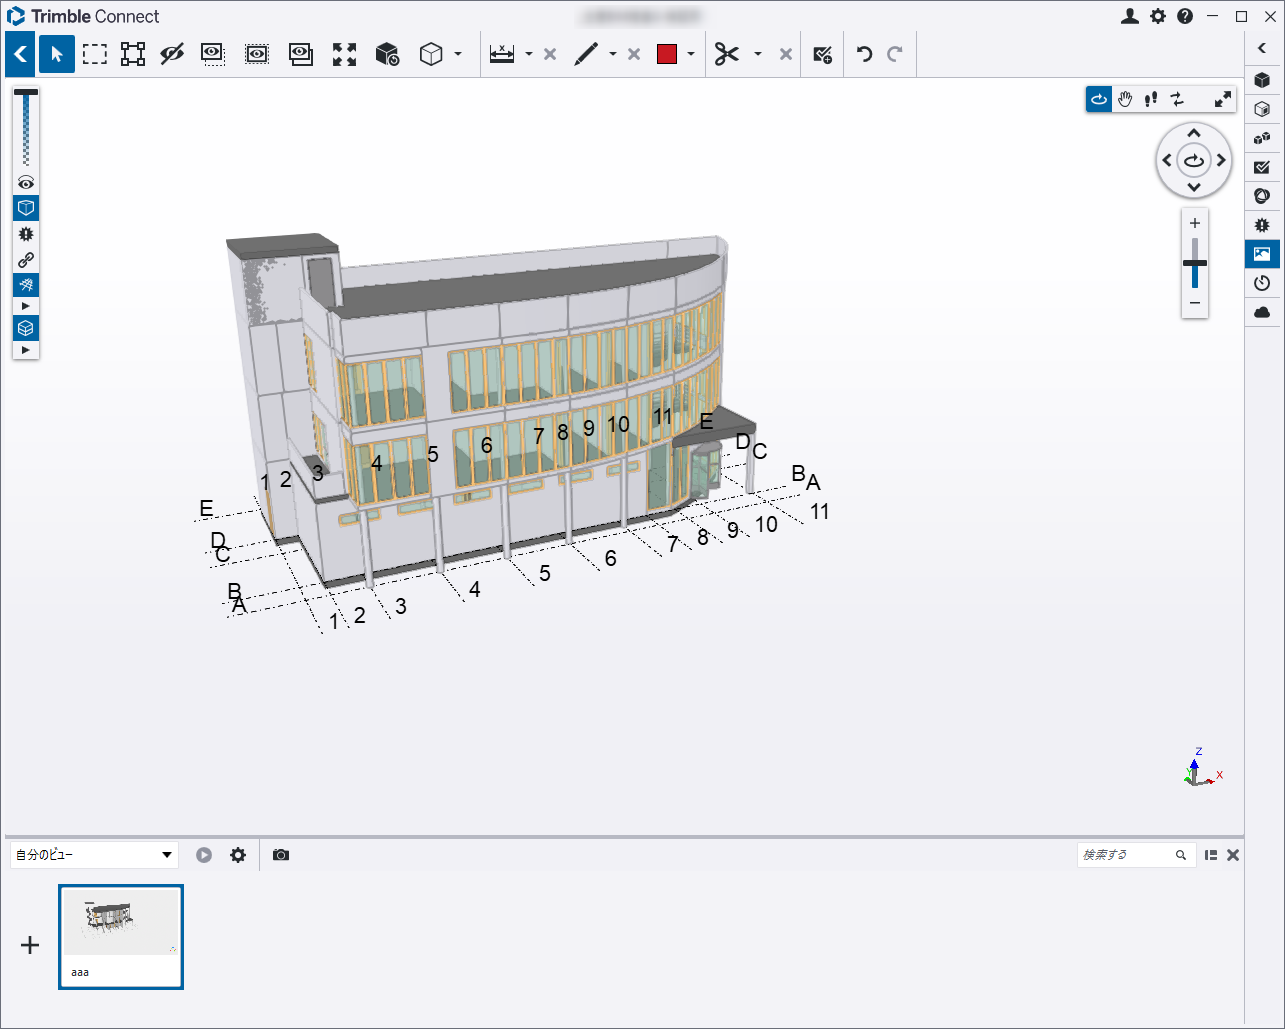Open the Views image tab in right sidebar
This screenshot has width=1285, height=1029.
[x=1262, y=254]
